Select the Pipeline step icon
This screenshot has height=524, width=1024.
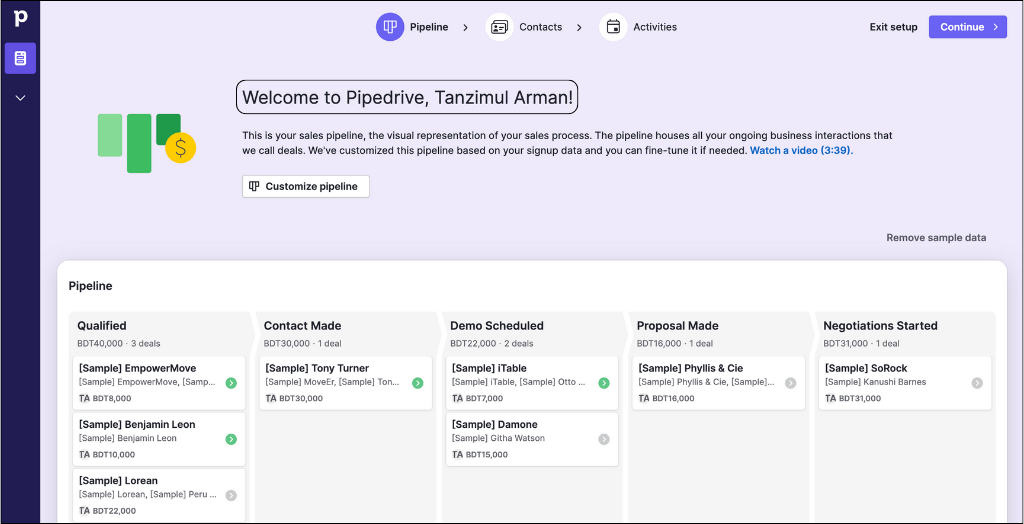point(390,27)
